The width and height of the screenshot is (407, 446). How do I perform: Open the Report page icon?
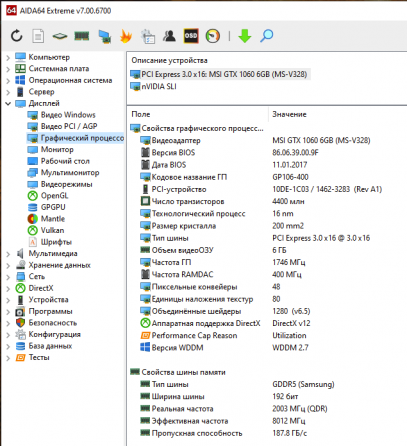38,36
